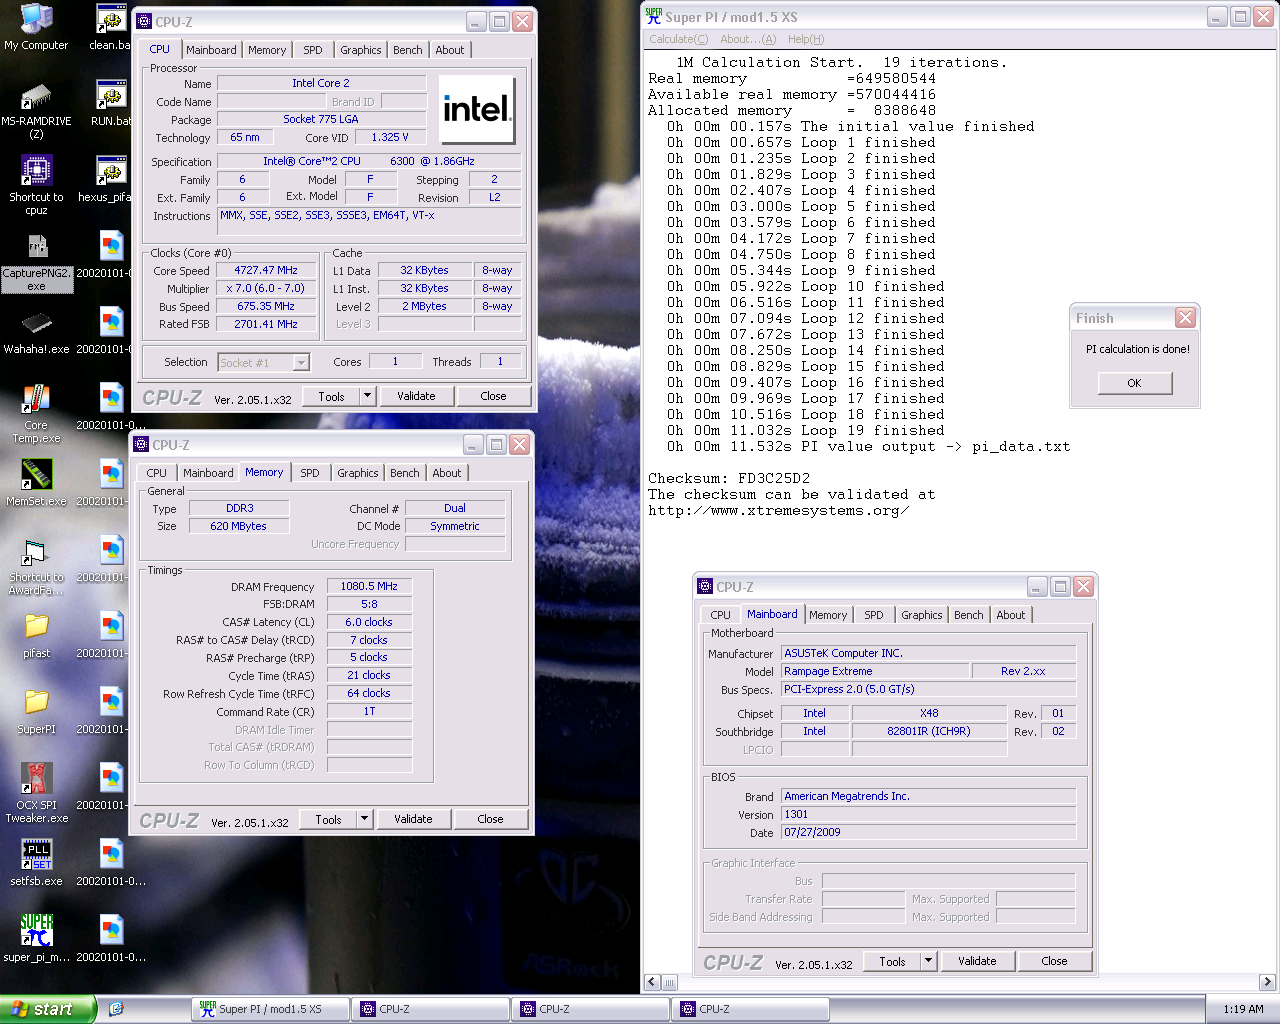Select the setfsb.exe desktop icon

pyautogui.click(x=36, y=864)
